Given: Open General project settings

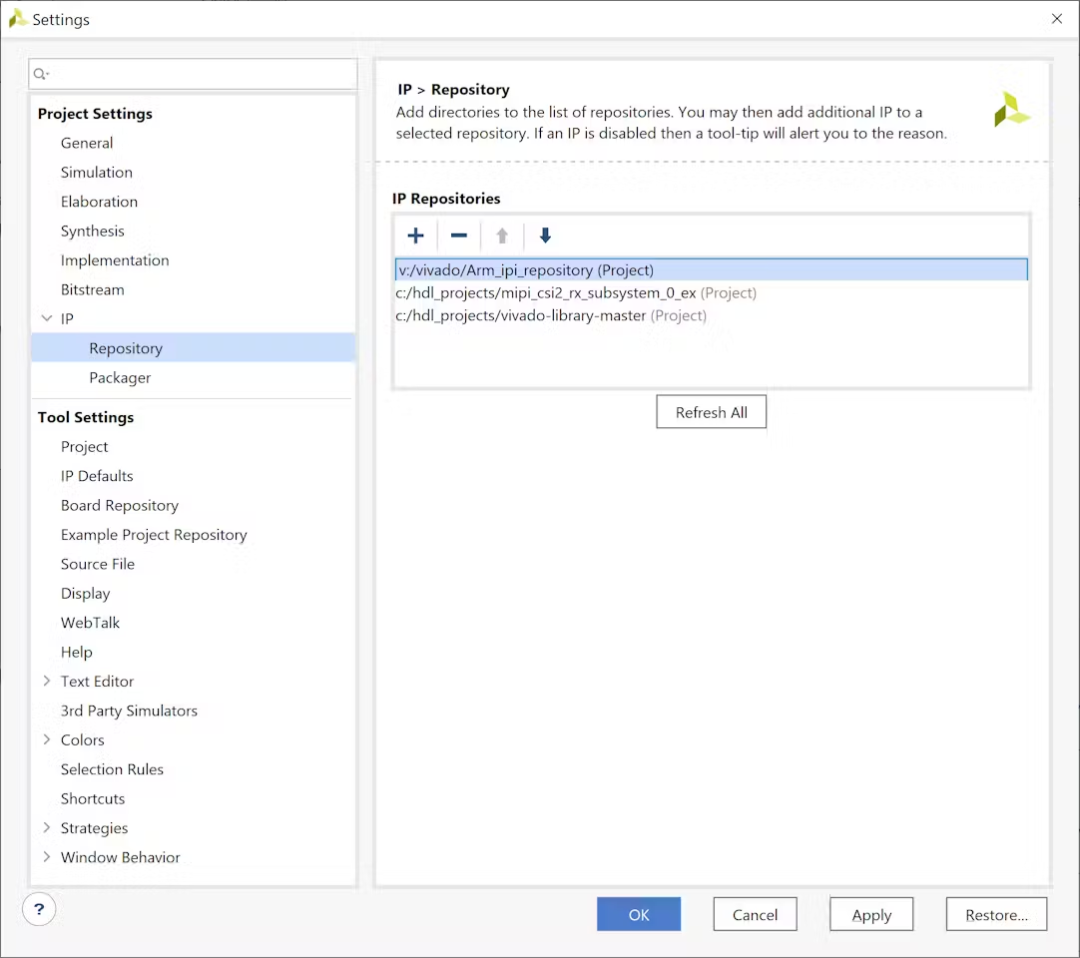Looking at the screenshot, I should [87, 143].
